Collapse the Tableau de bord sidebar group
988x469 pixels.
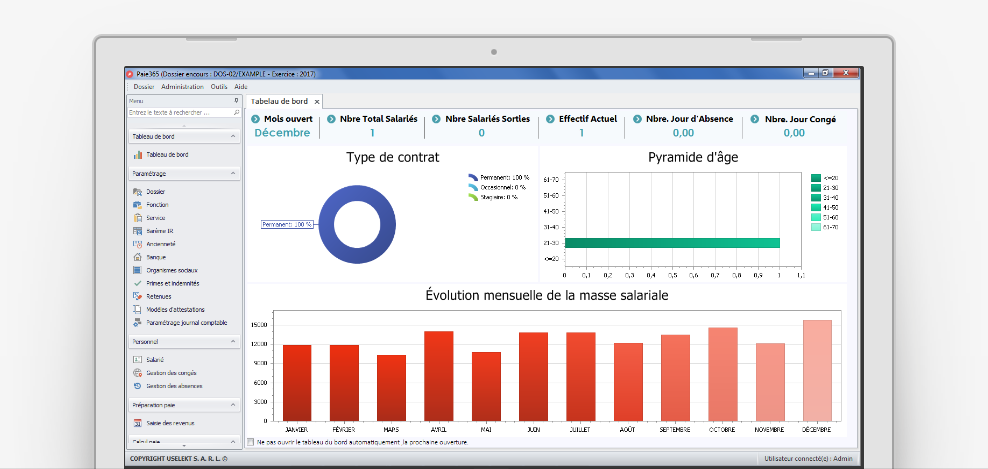tap(233, 136)
